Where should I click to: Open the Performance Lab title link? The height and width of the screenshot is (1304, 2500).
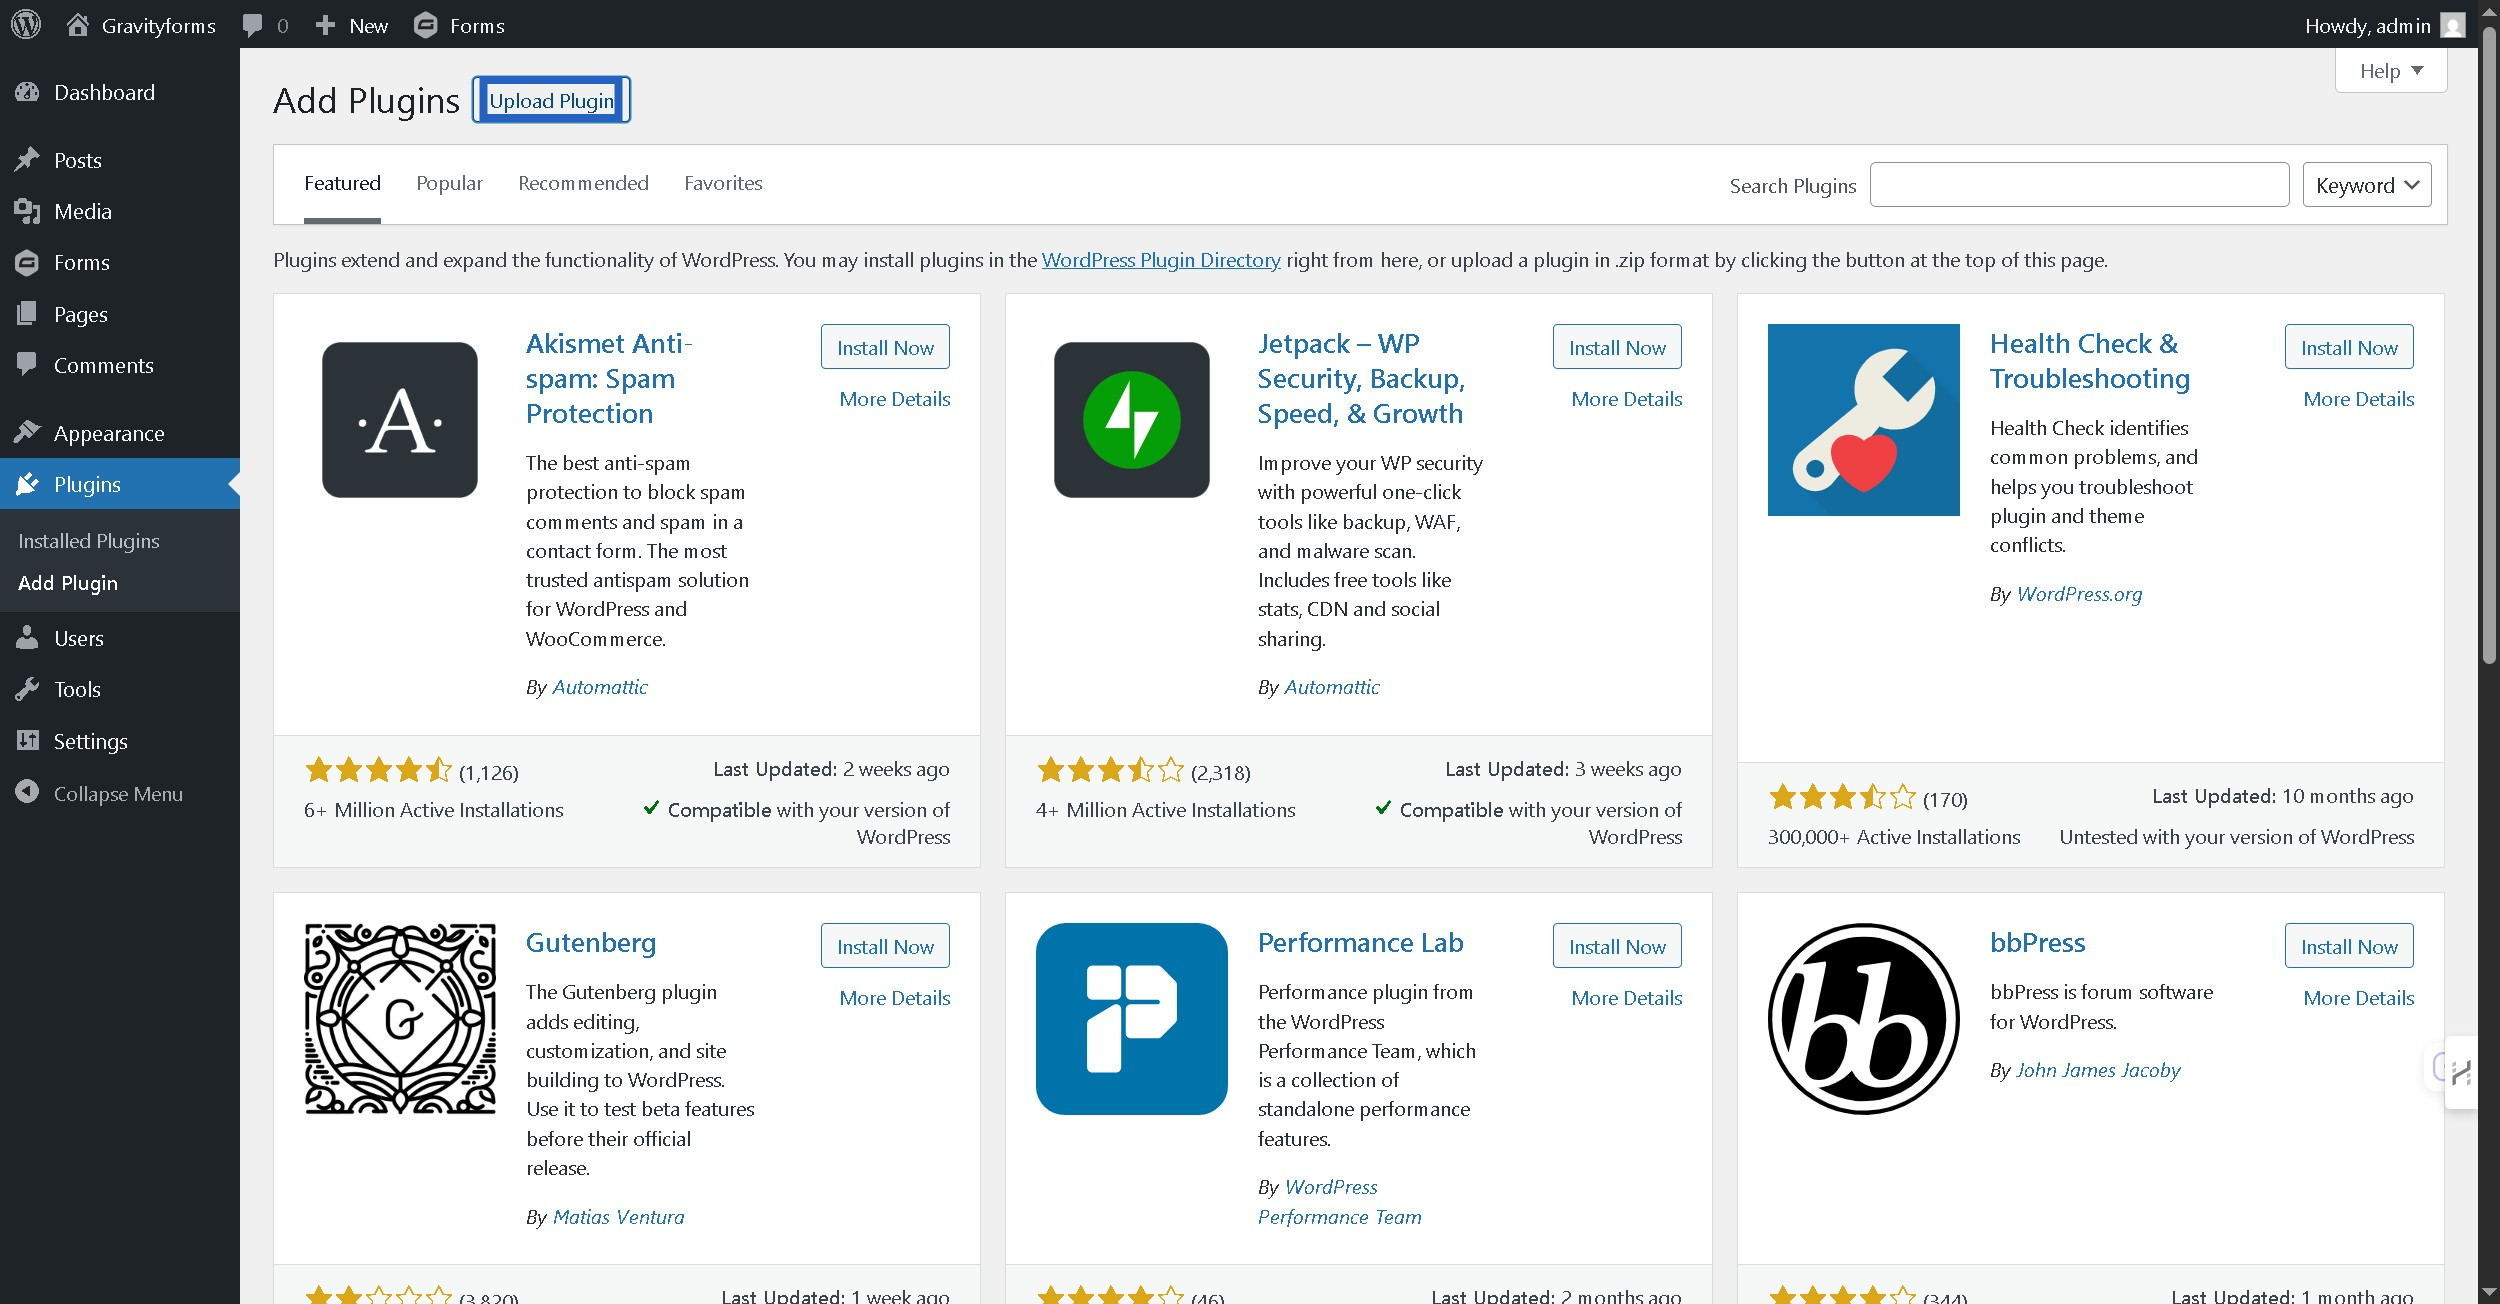[x=1361, y=943]
